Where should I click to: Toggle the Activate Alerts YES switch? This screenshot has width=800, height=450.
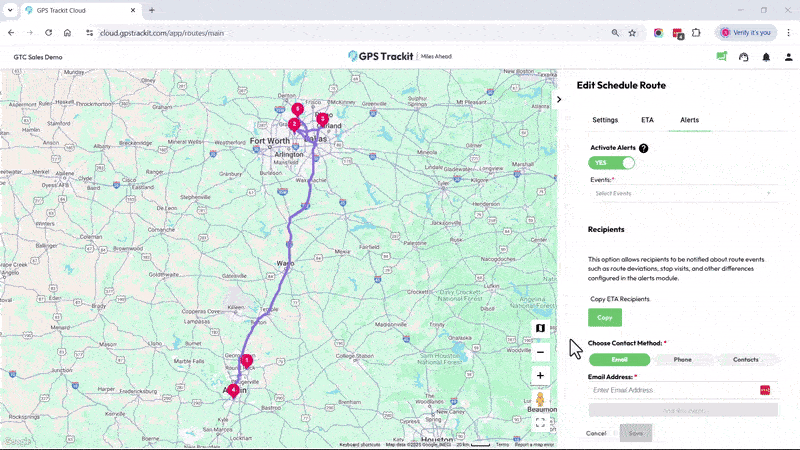[611, 163]
